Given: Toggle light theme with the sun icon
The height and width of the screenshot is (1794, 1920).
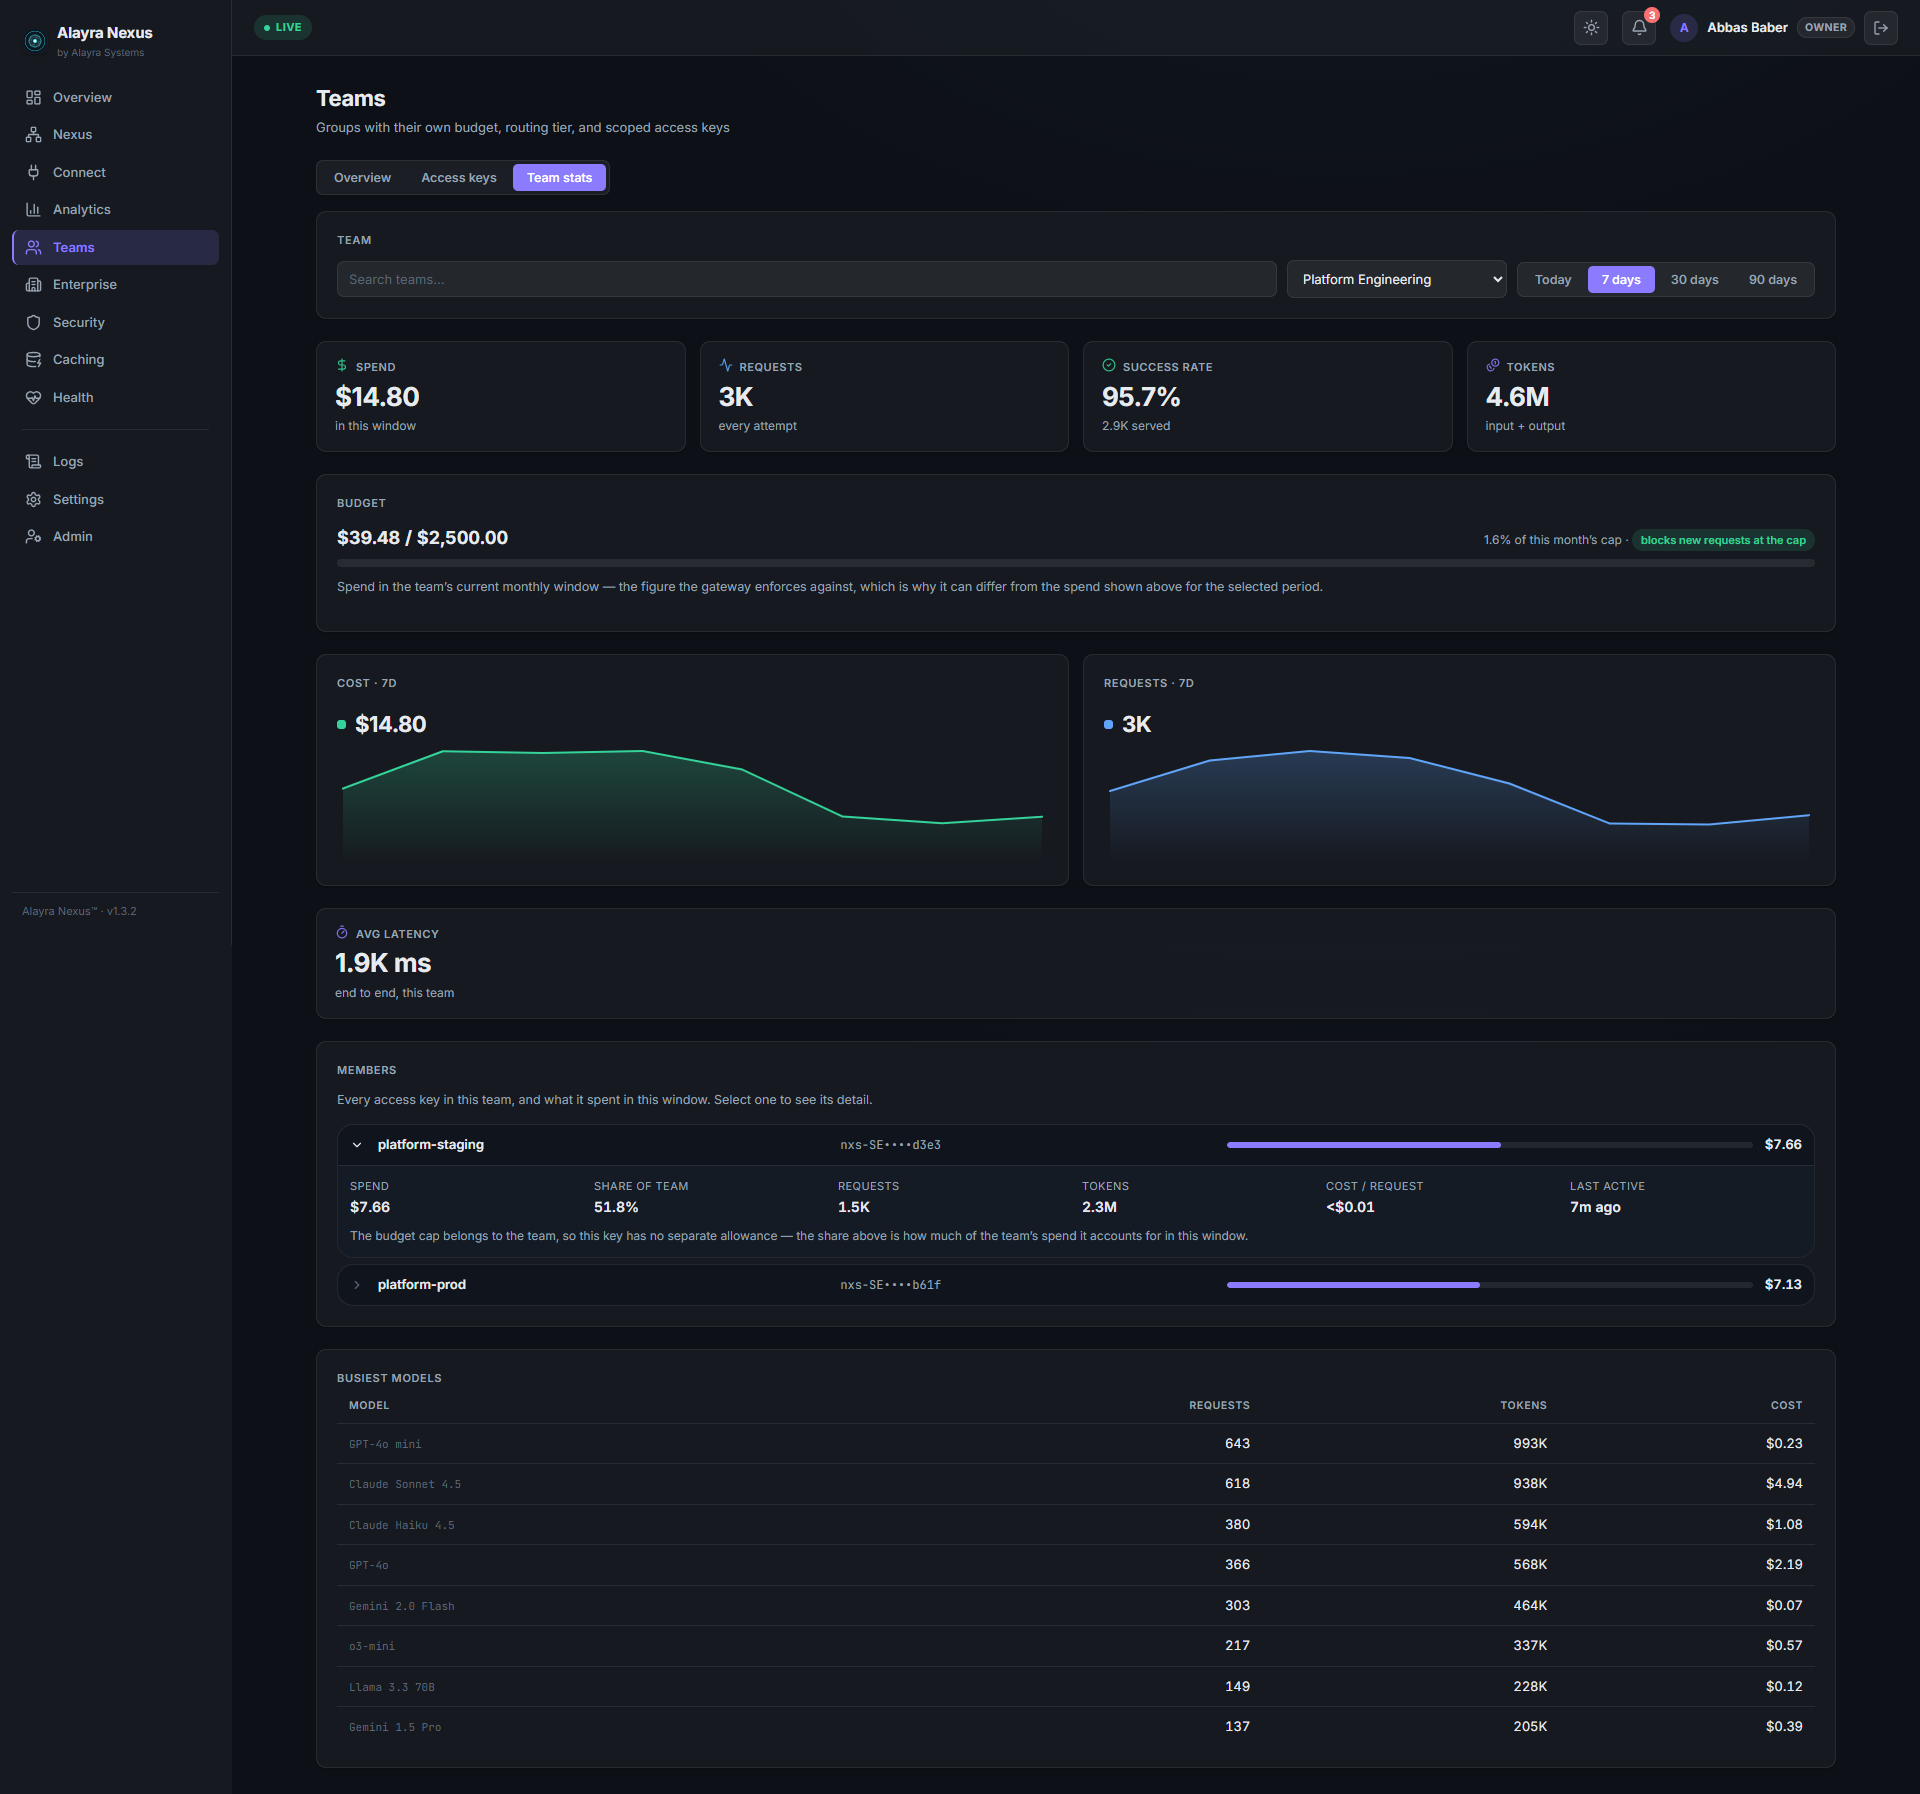Looking at the screenshot, I should pos(1591,28).
